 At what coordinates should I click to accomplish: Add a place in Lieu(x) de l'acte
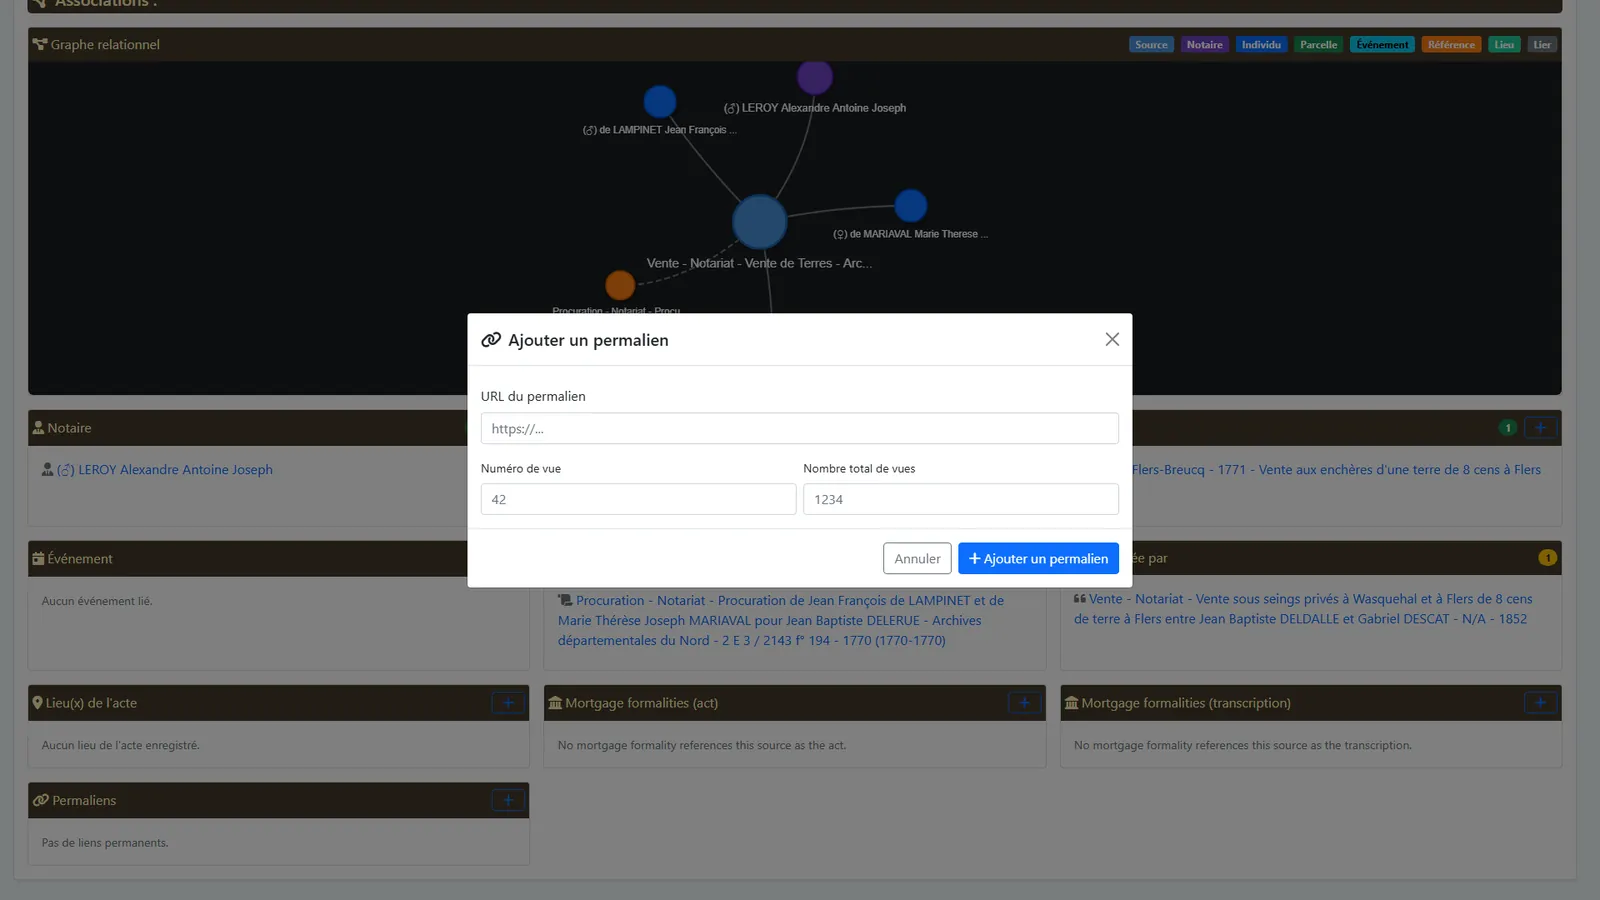[508, 703]
